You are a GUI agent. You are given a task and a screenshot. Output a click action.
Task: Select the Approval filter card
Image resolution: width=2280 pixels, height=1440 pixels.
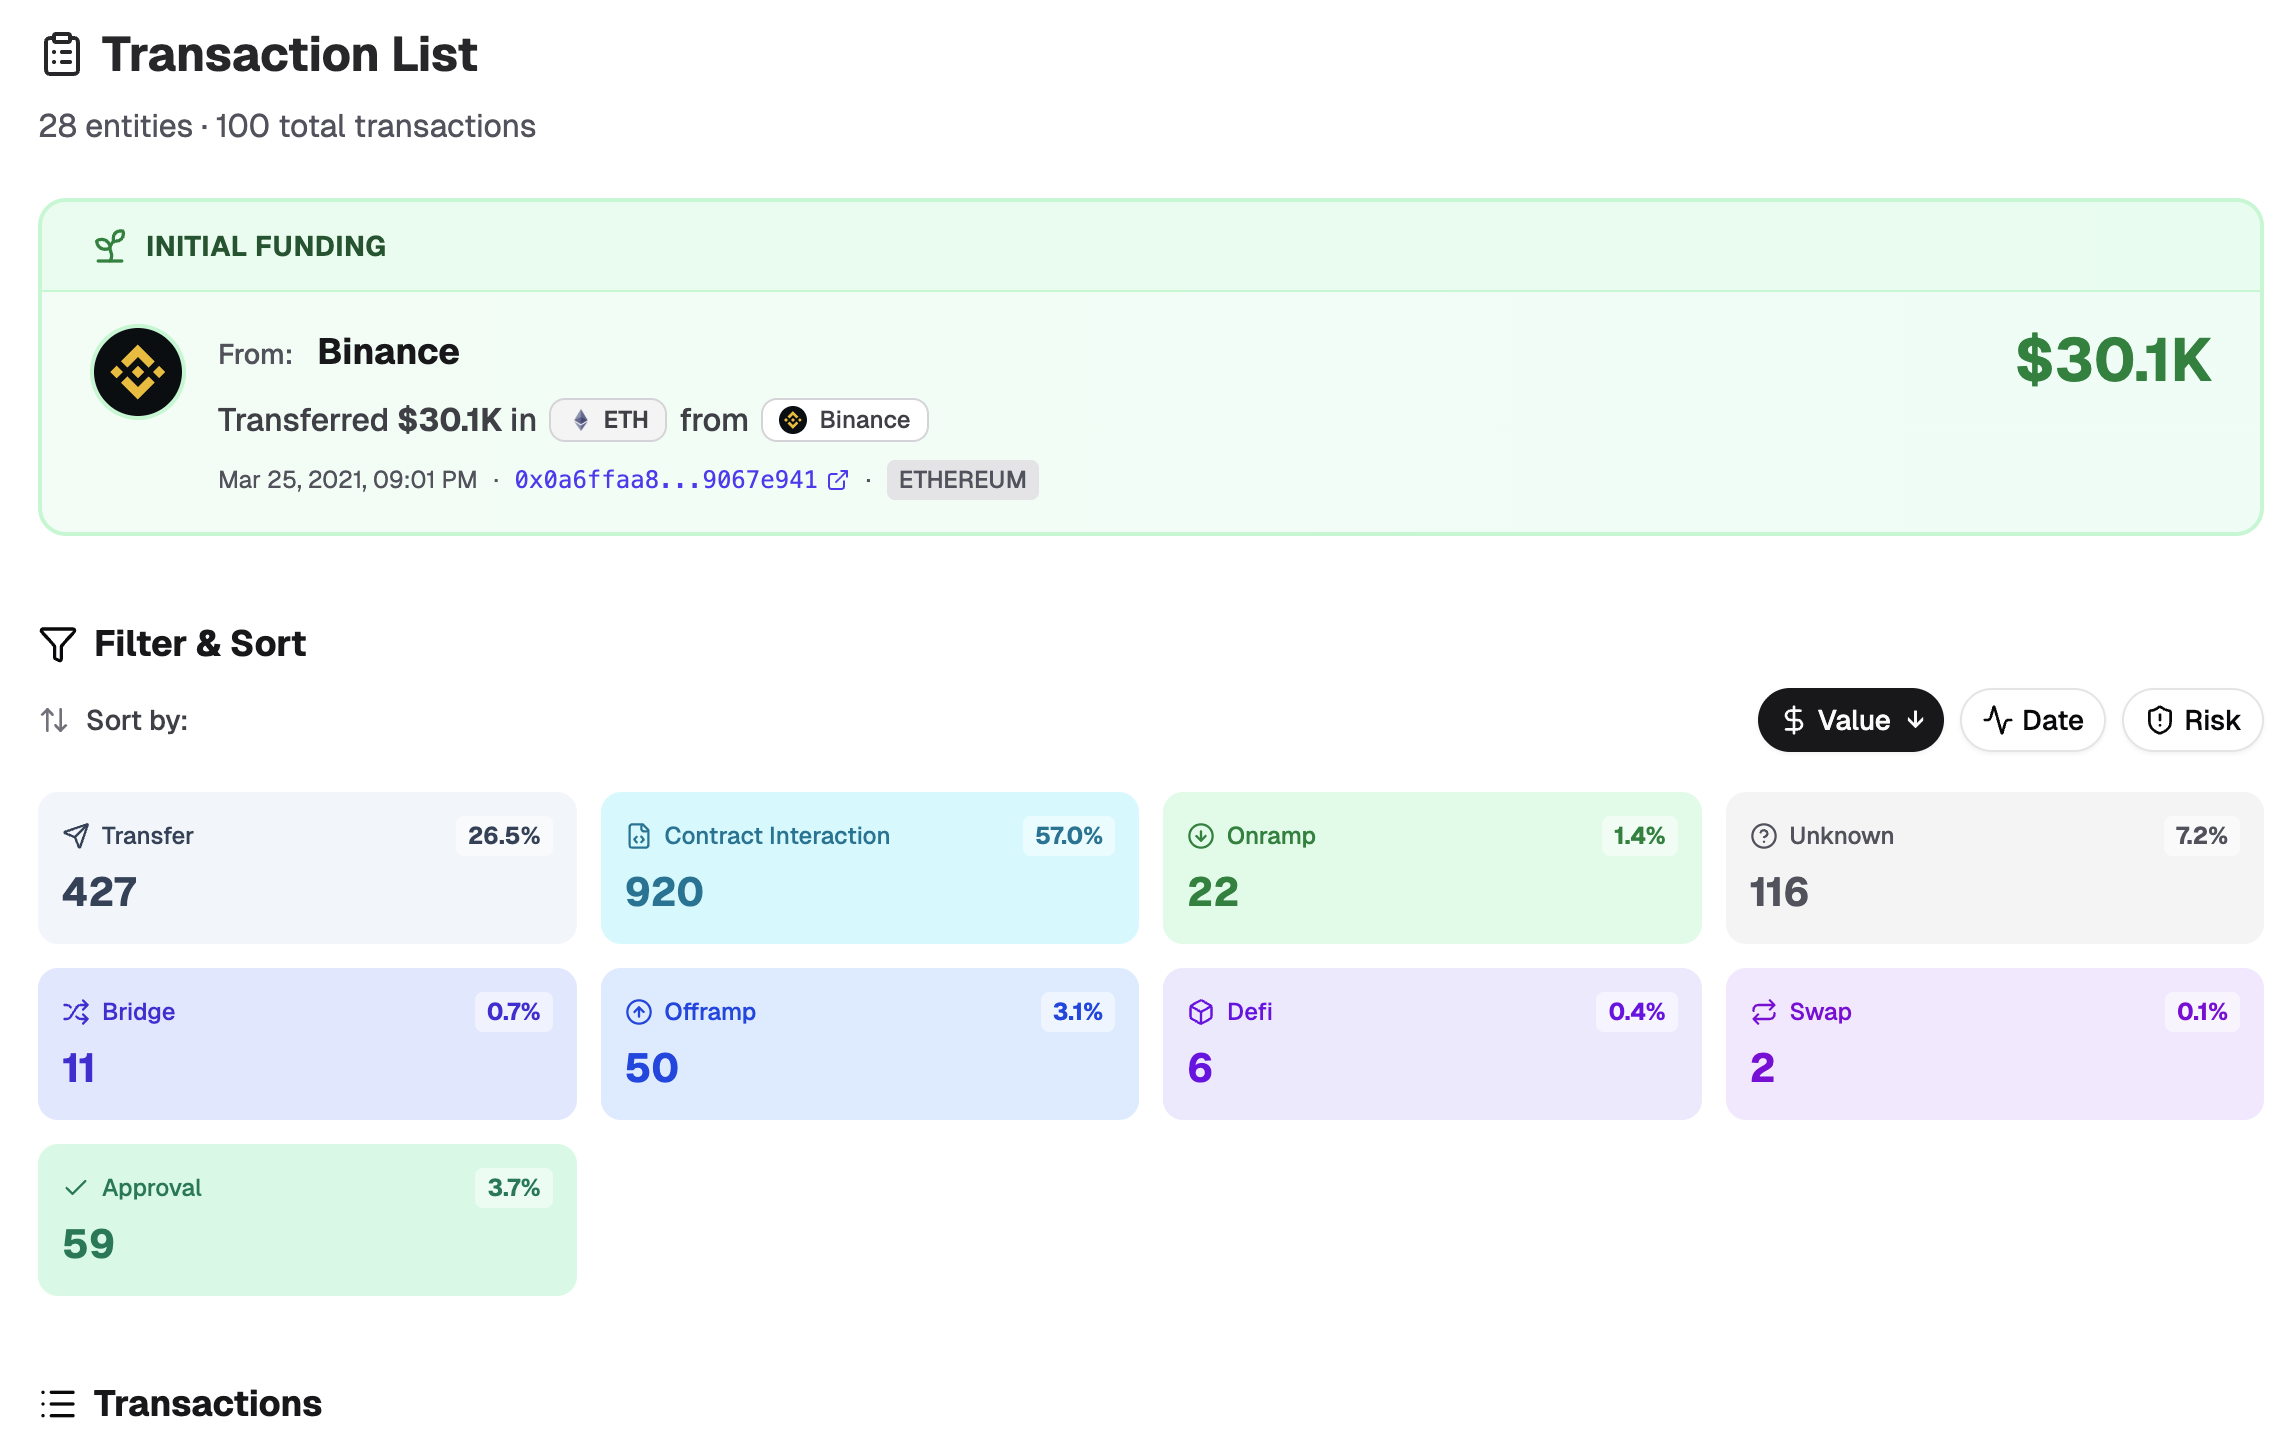(307, 1219)
